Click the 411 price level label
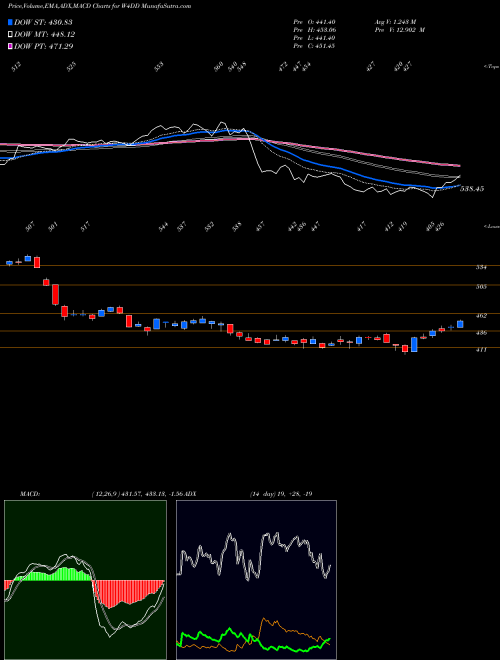 coord(481,349)
